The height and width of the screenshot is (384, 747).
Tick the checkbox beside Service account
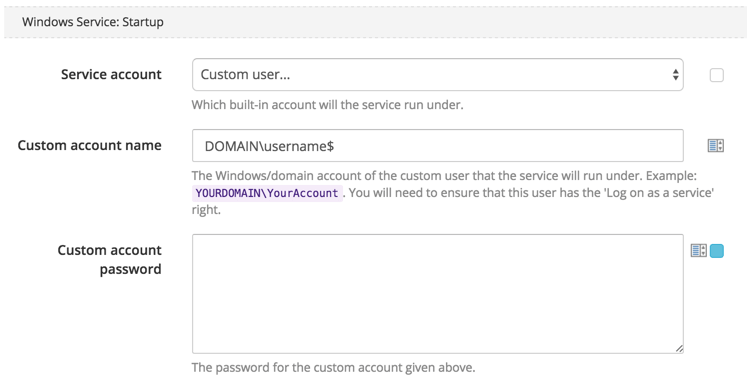(x=717, y=75)
